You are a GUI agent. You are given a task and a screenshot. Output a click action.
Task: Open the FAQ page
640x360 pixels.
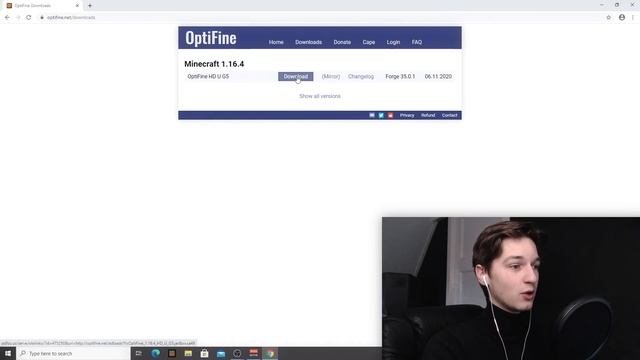[417, 42]
